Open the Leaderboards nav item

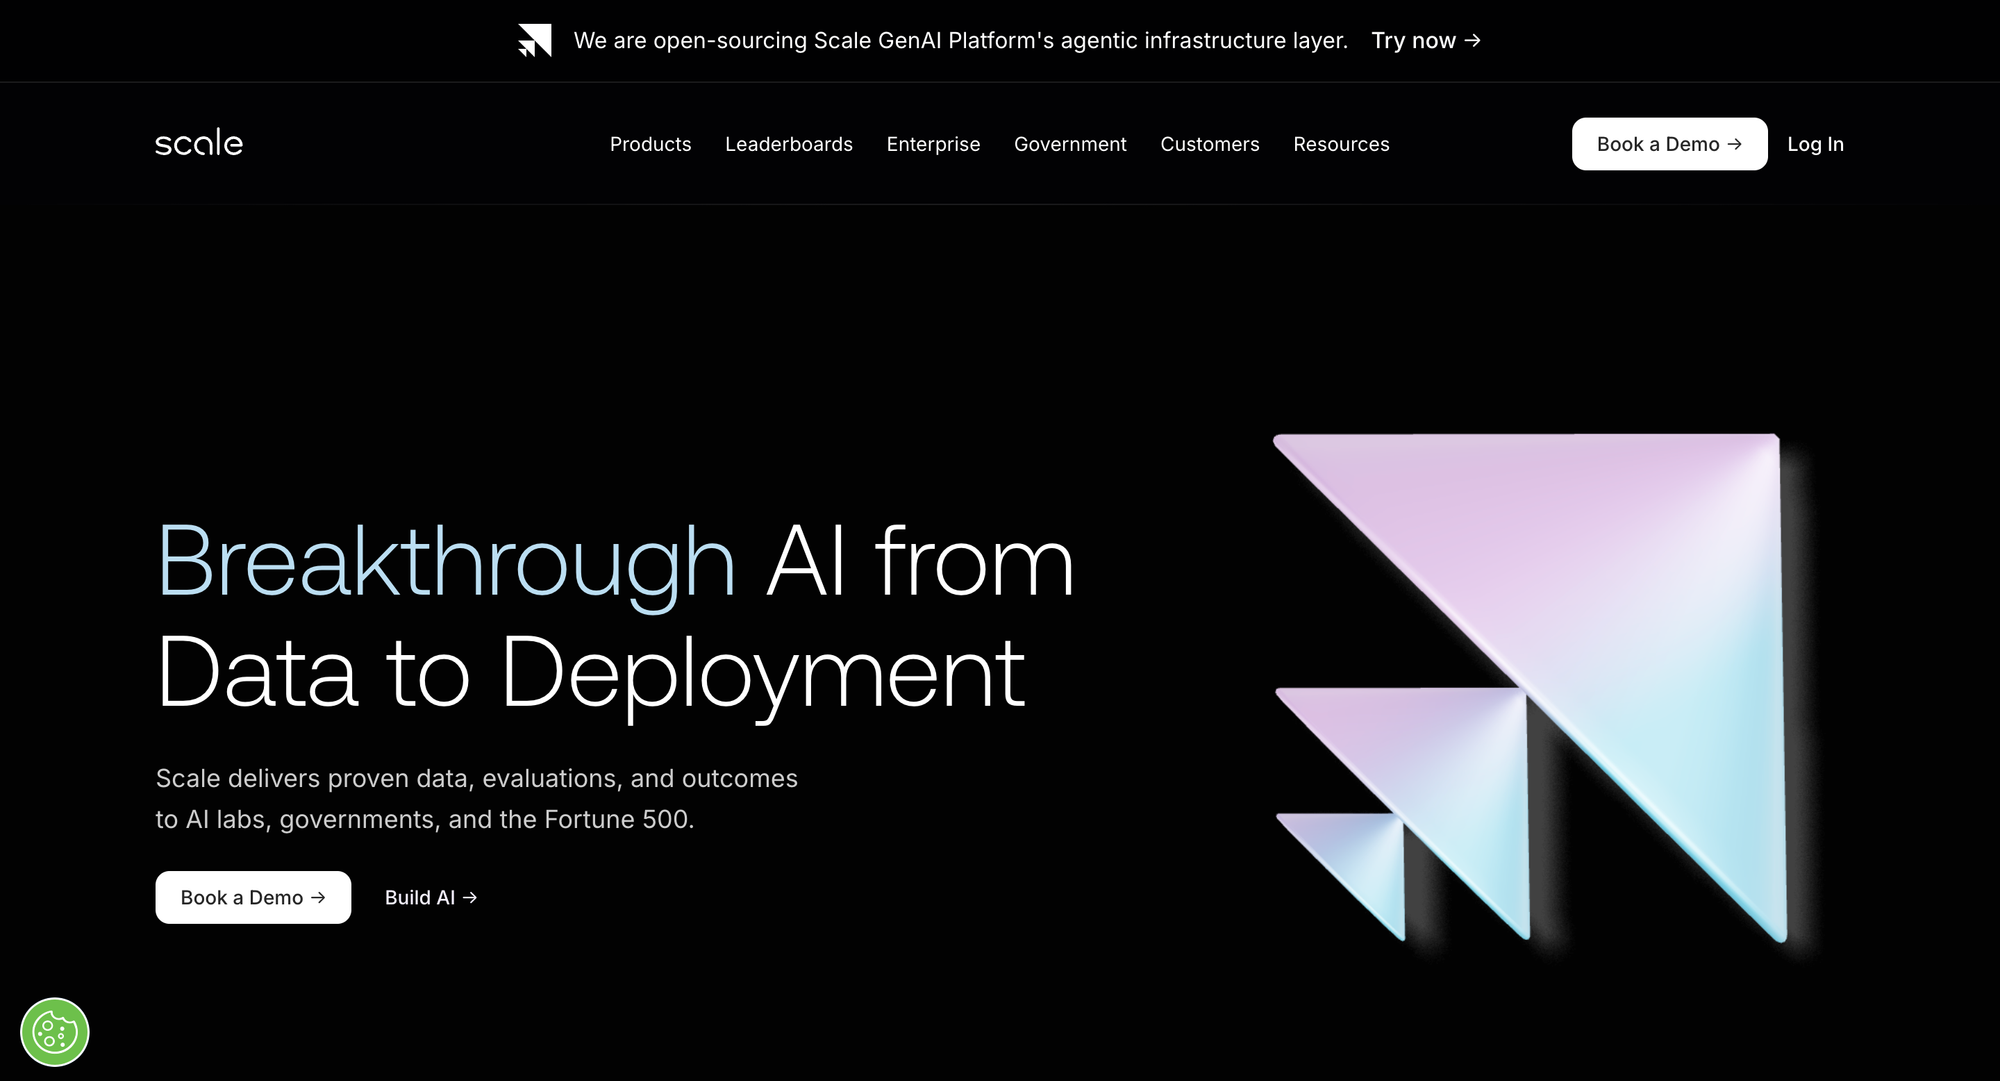[788, 144]
